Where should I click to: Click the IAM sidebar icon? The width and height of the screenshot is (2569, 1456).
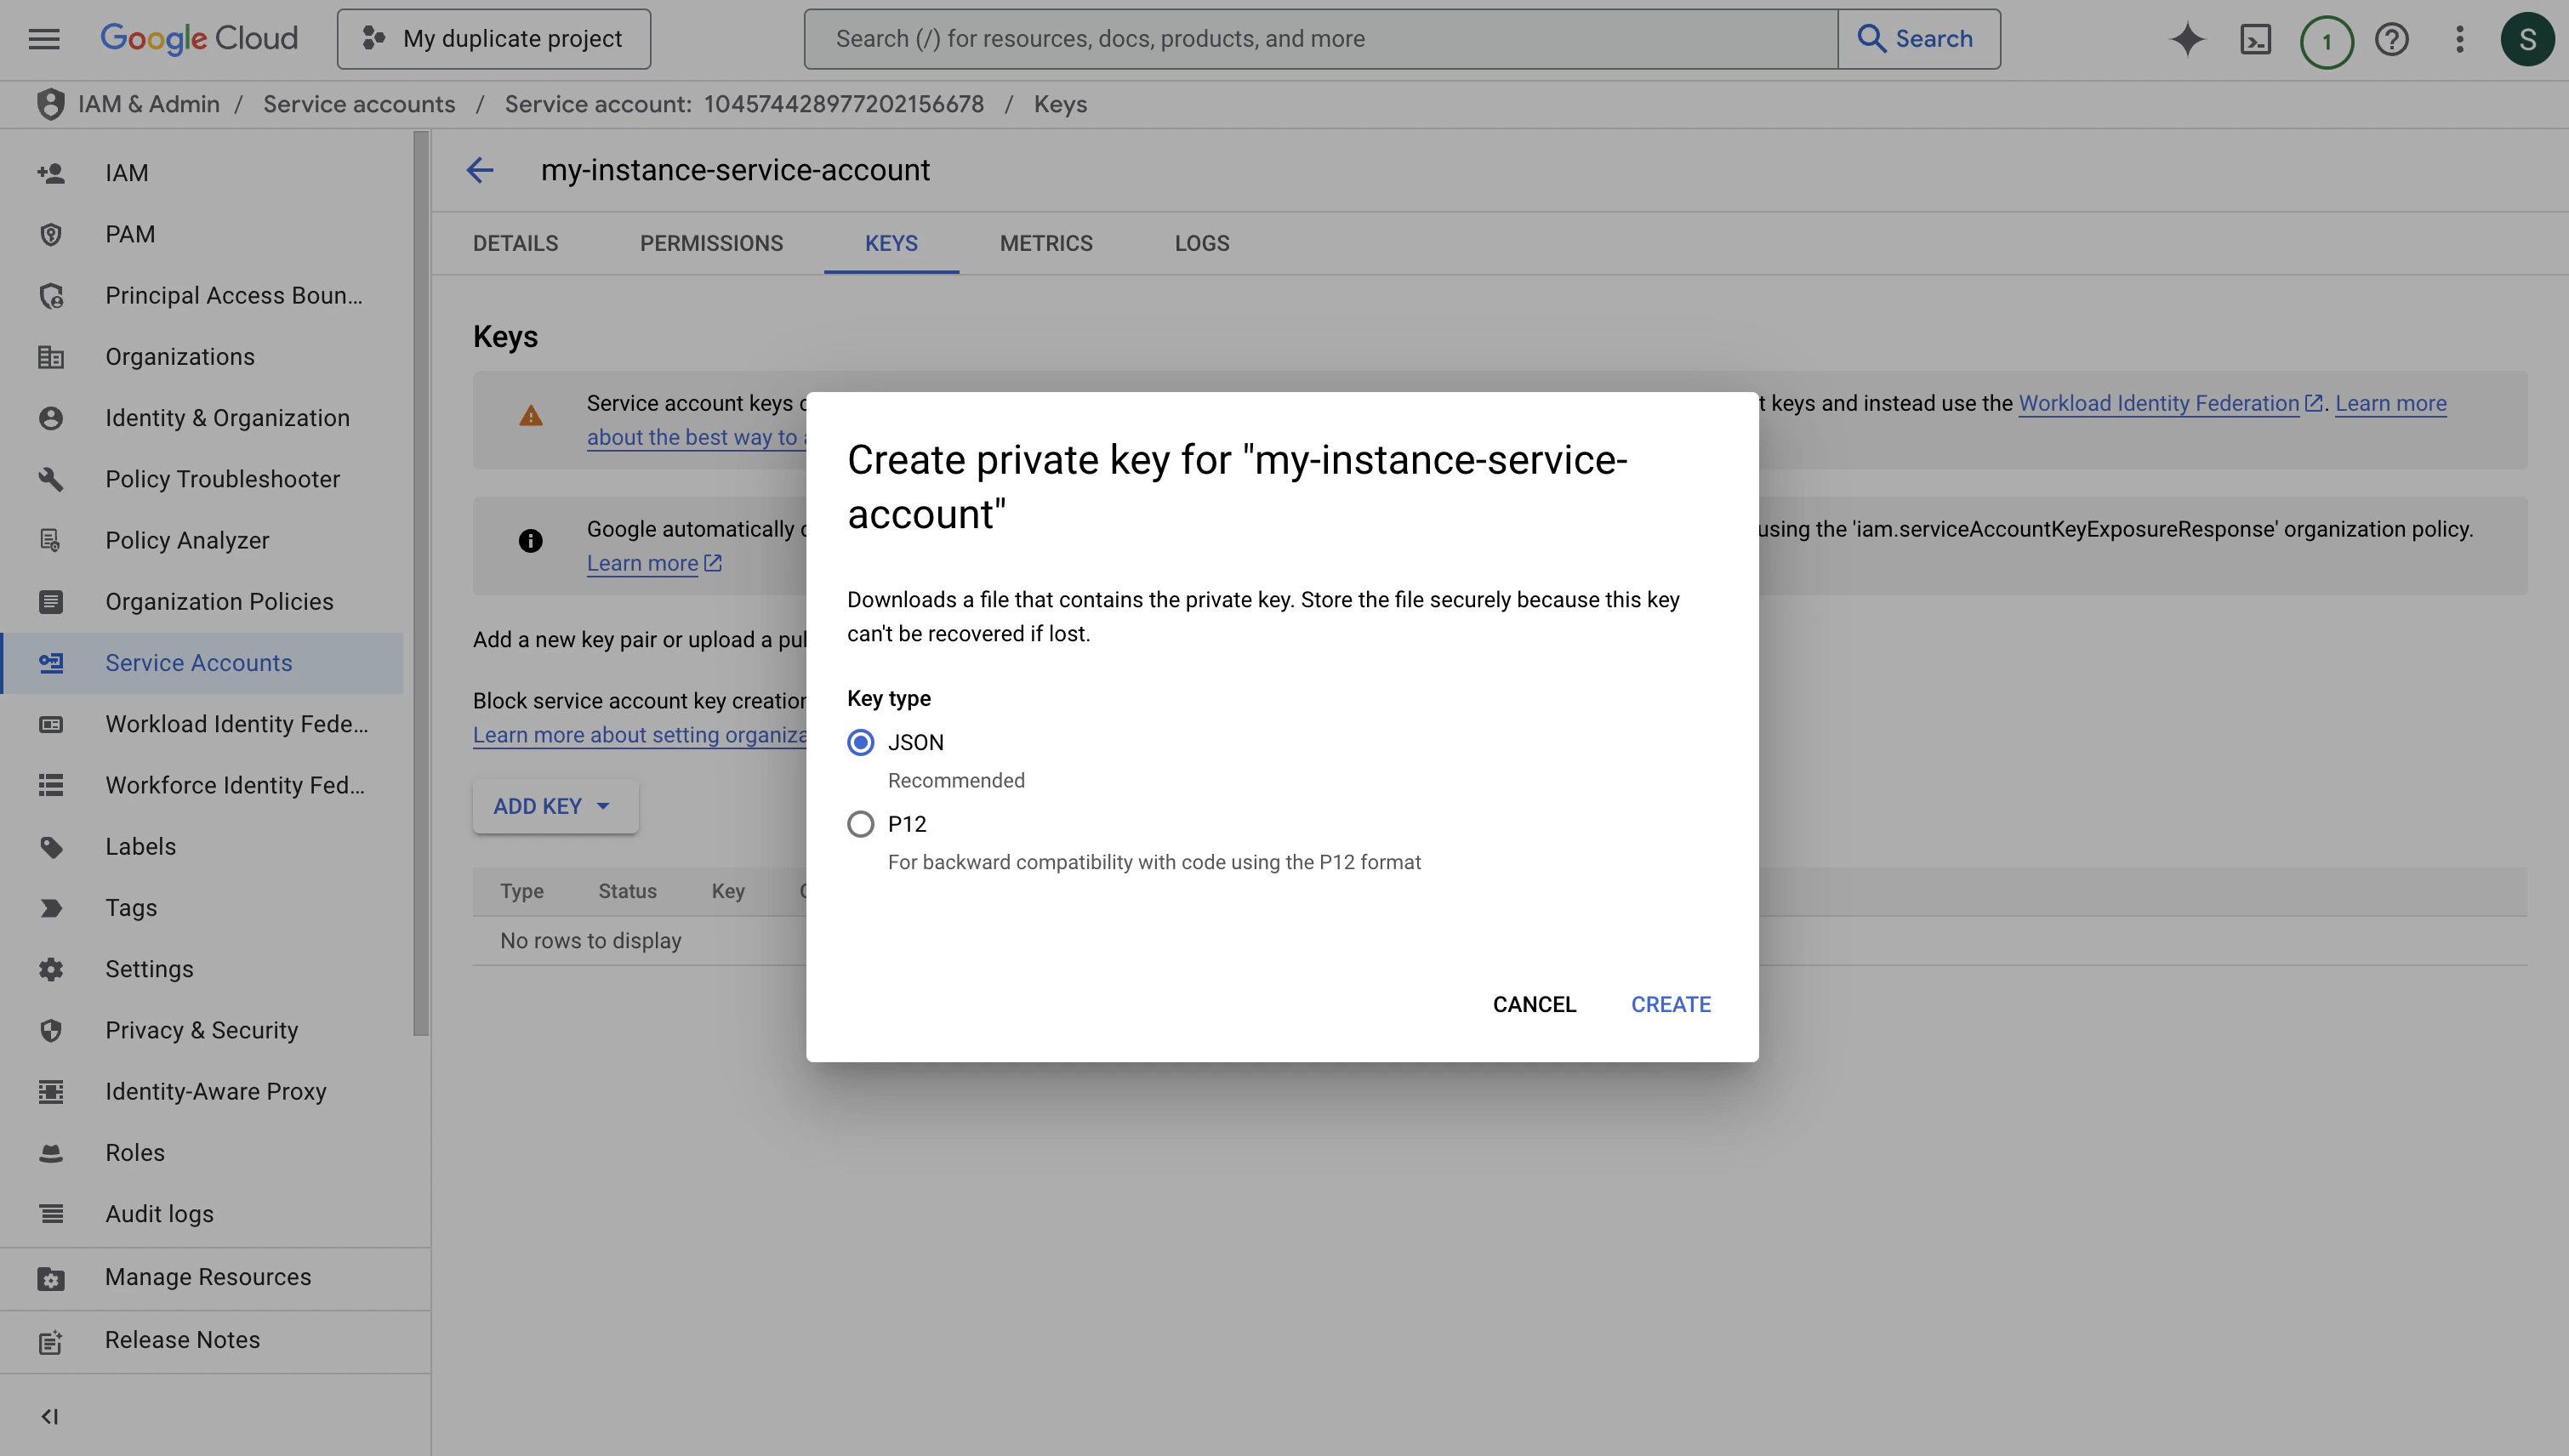(51, 173)
